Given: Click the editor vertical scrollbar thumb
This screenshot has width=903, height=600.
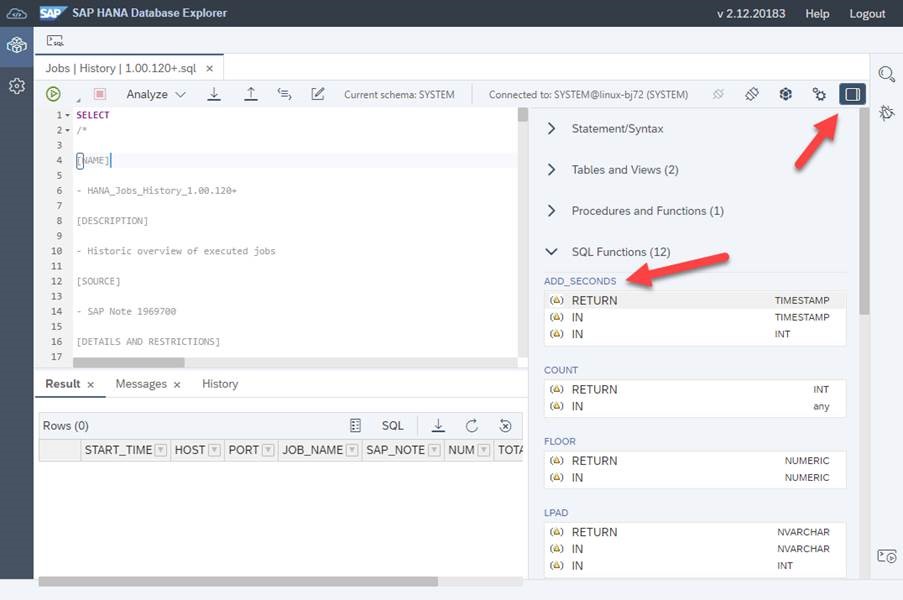Looking at the screenshot, I should click(523, 115).
